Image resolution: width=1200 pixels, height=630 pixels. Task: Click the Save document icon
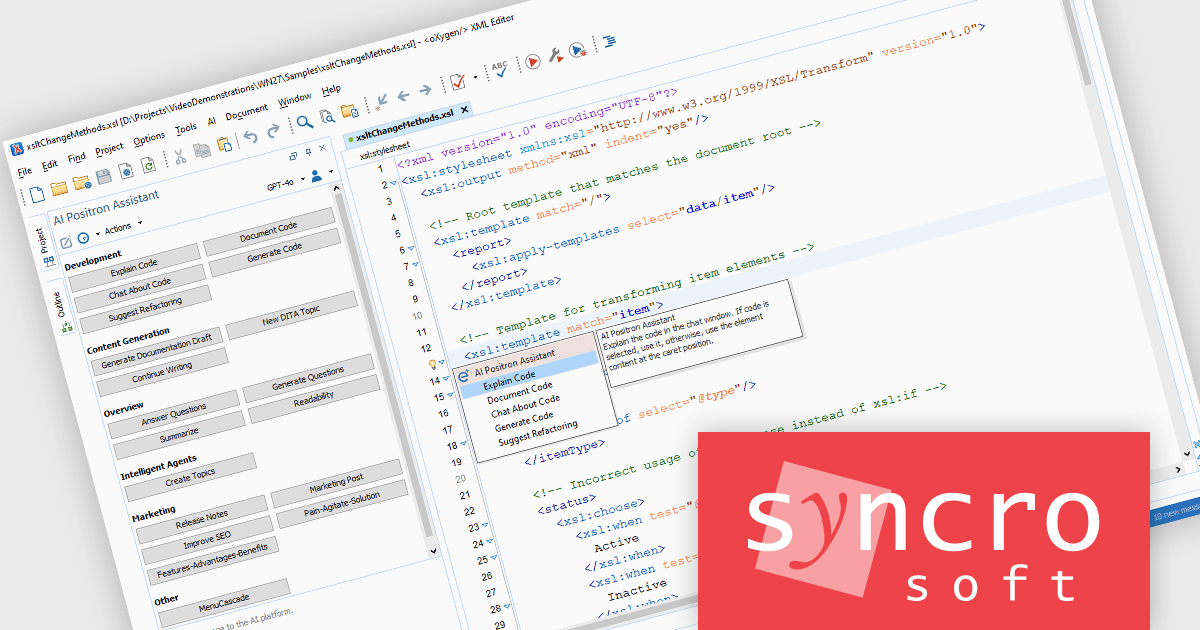pyautogui.click(x=103, y=176)
